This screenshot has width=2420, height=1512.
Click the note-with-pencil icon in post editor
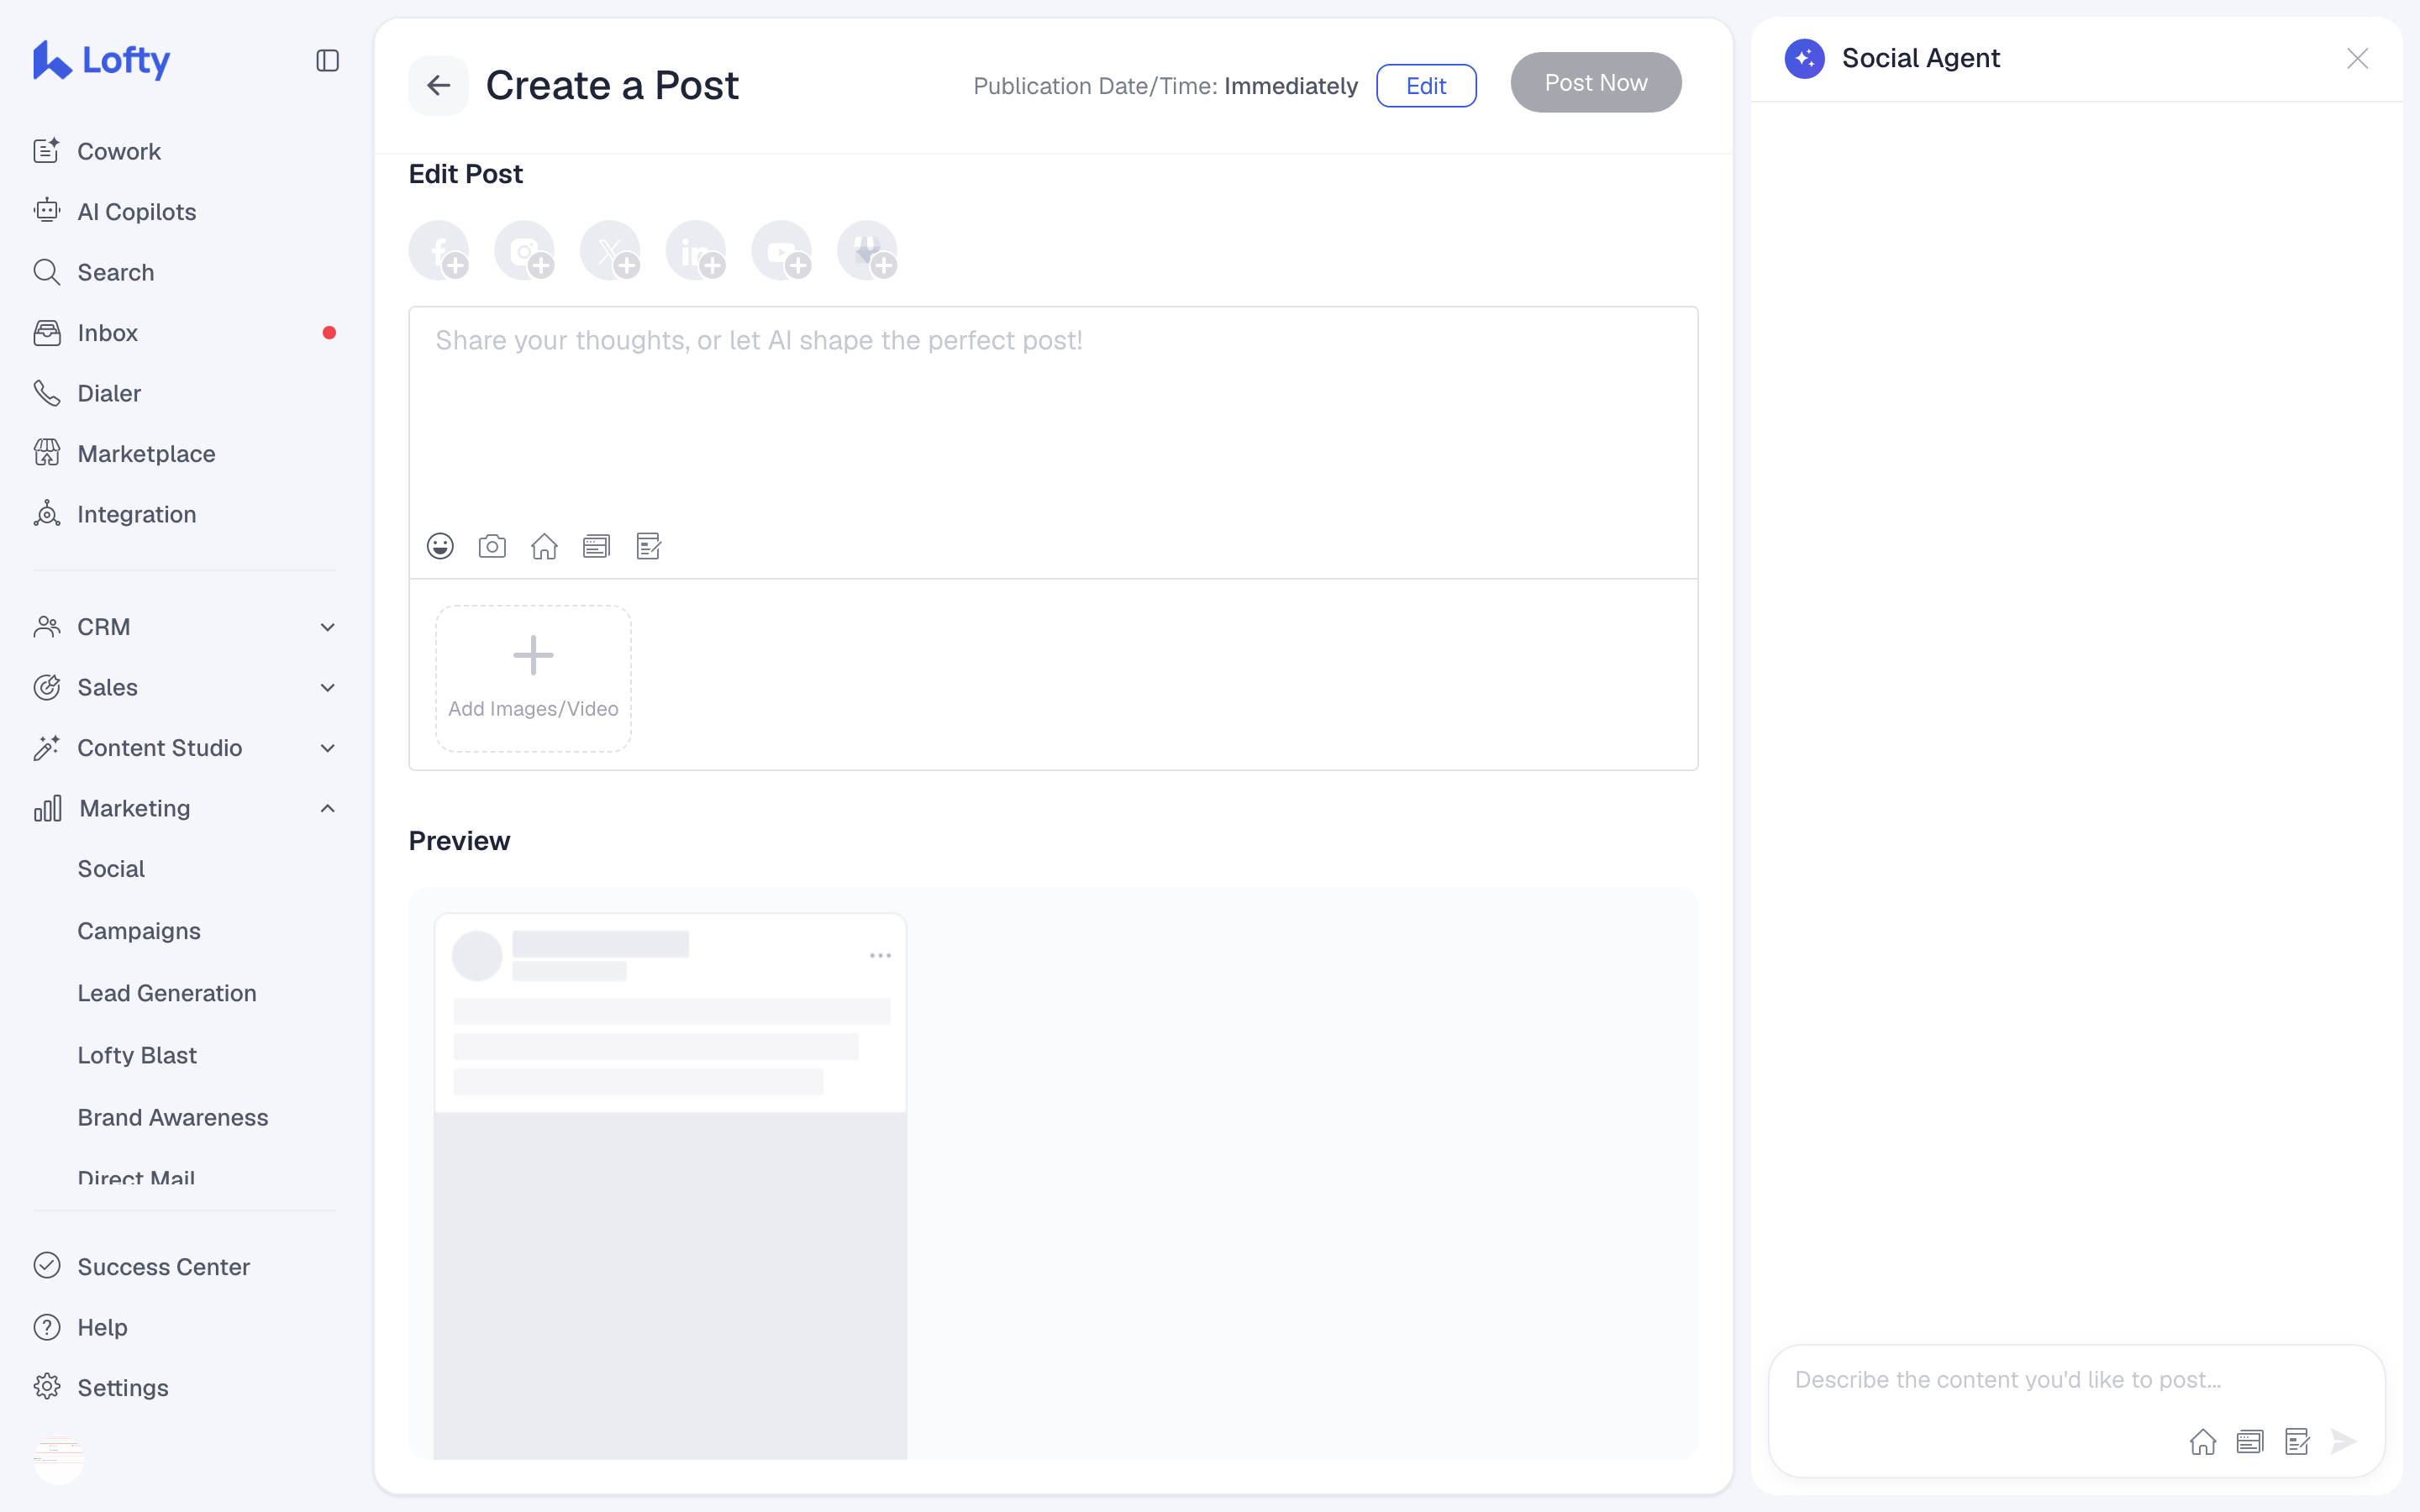648,546
